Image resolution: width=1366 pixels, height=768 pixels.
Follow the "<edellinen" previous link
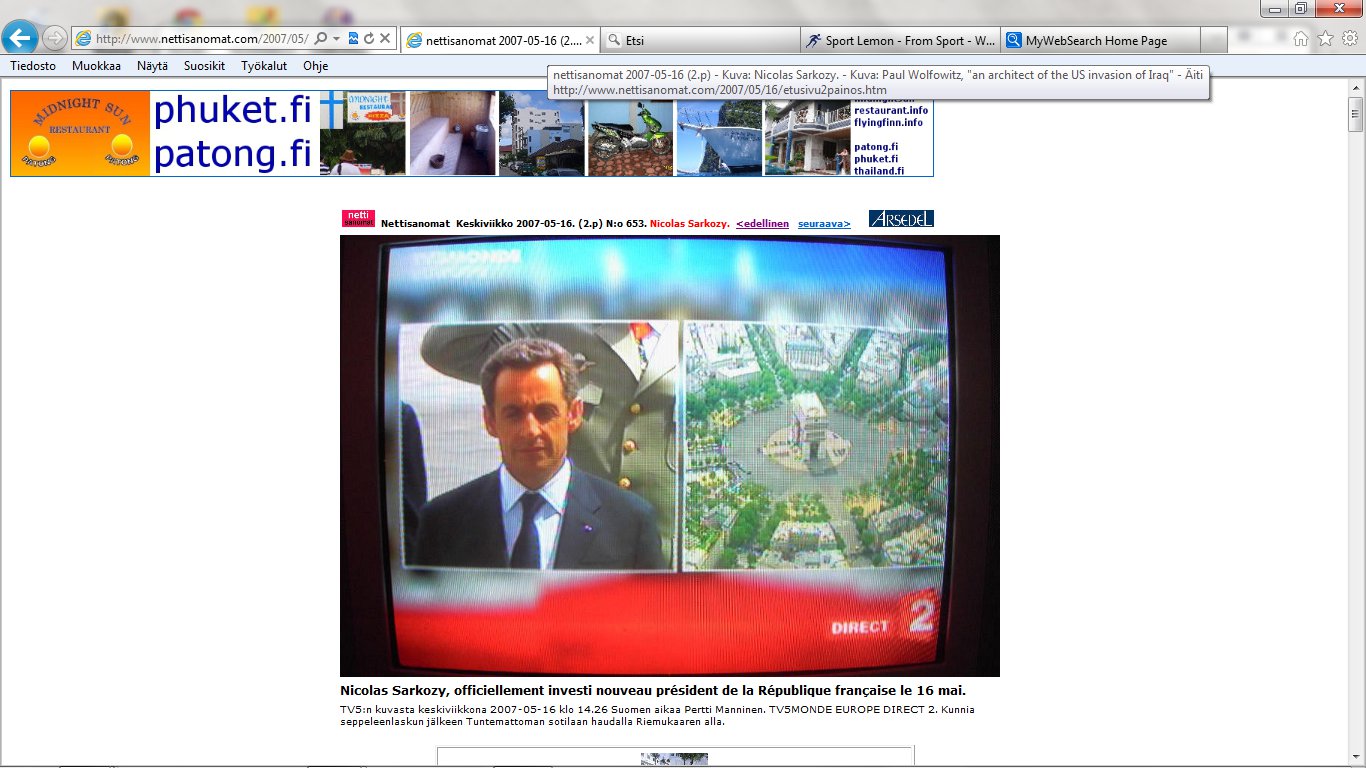pyautogui.click(x=762, y=224)
